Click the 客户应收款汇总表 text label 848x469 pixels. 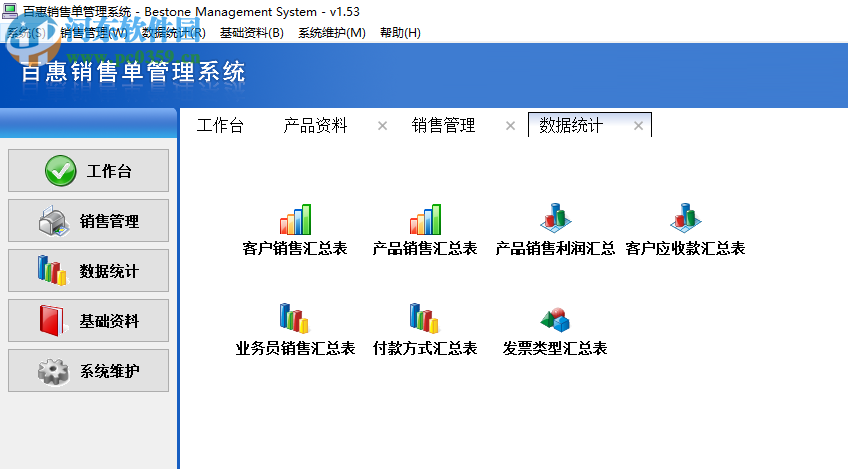coord(685,248)
